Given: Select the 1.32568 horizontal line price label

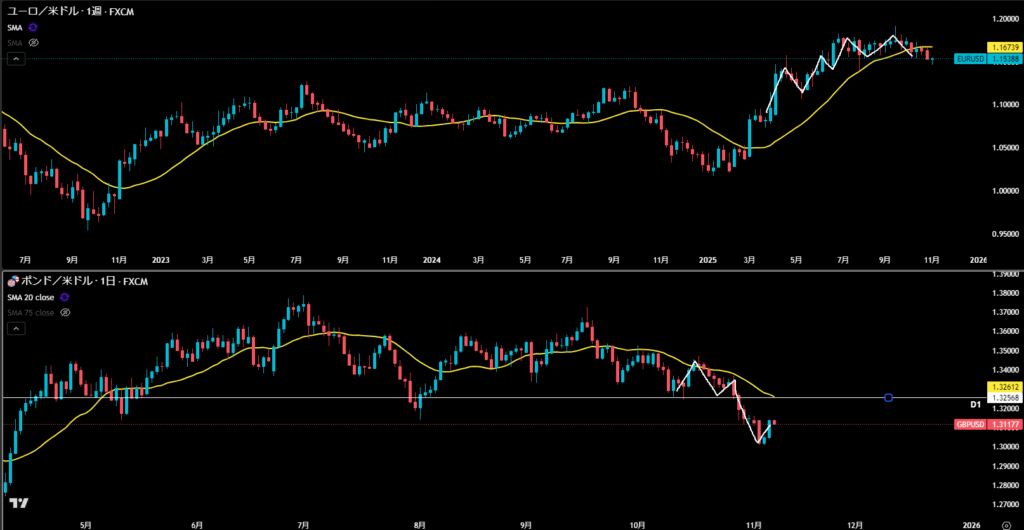Looking at the screenshot, I should point(1004,397).
